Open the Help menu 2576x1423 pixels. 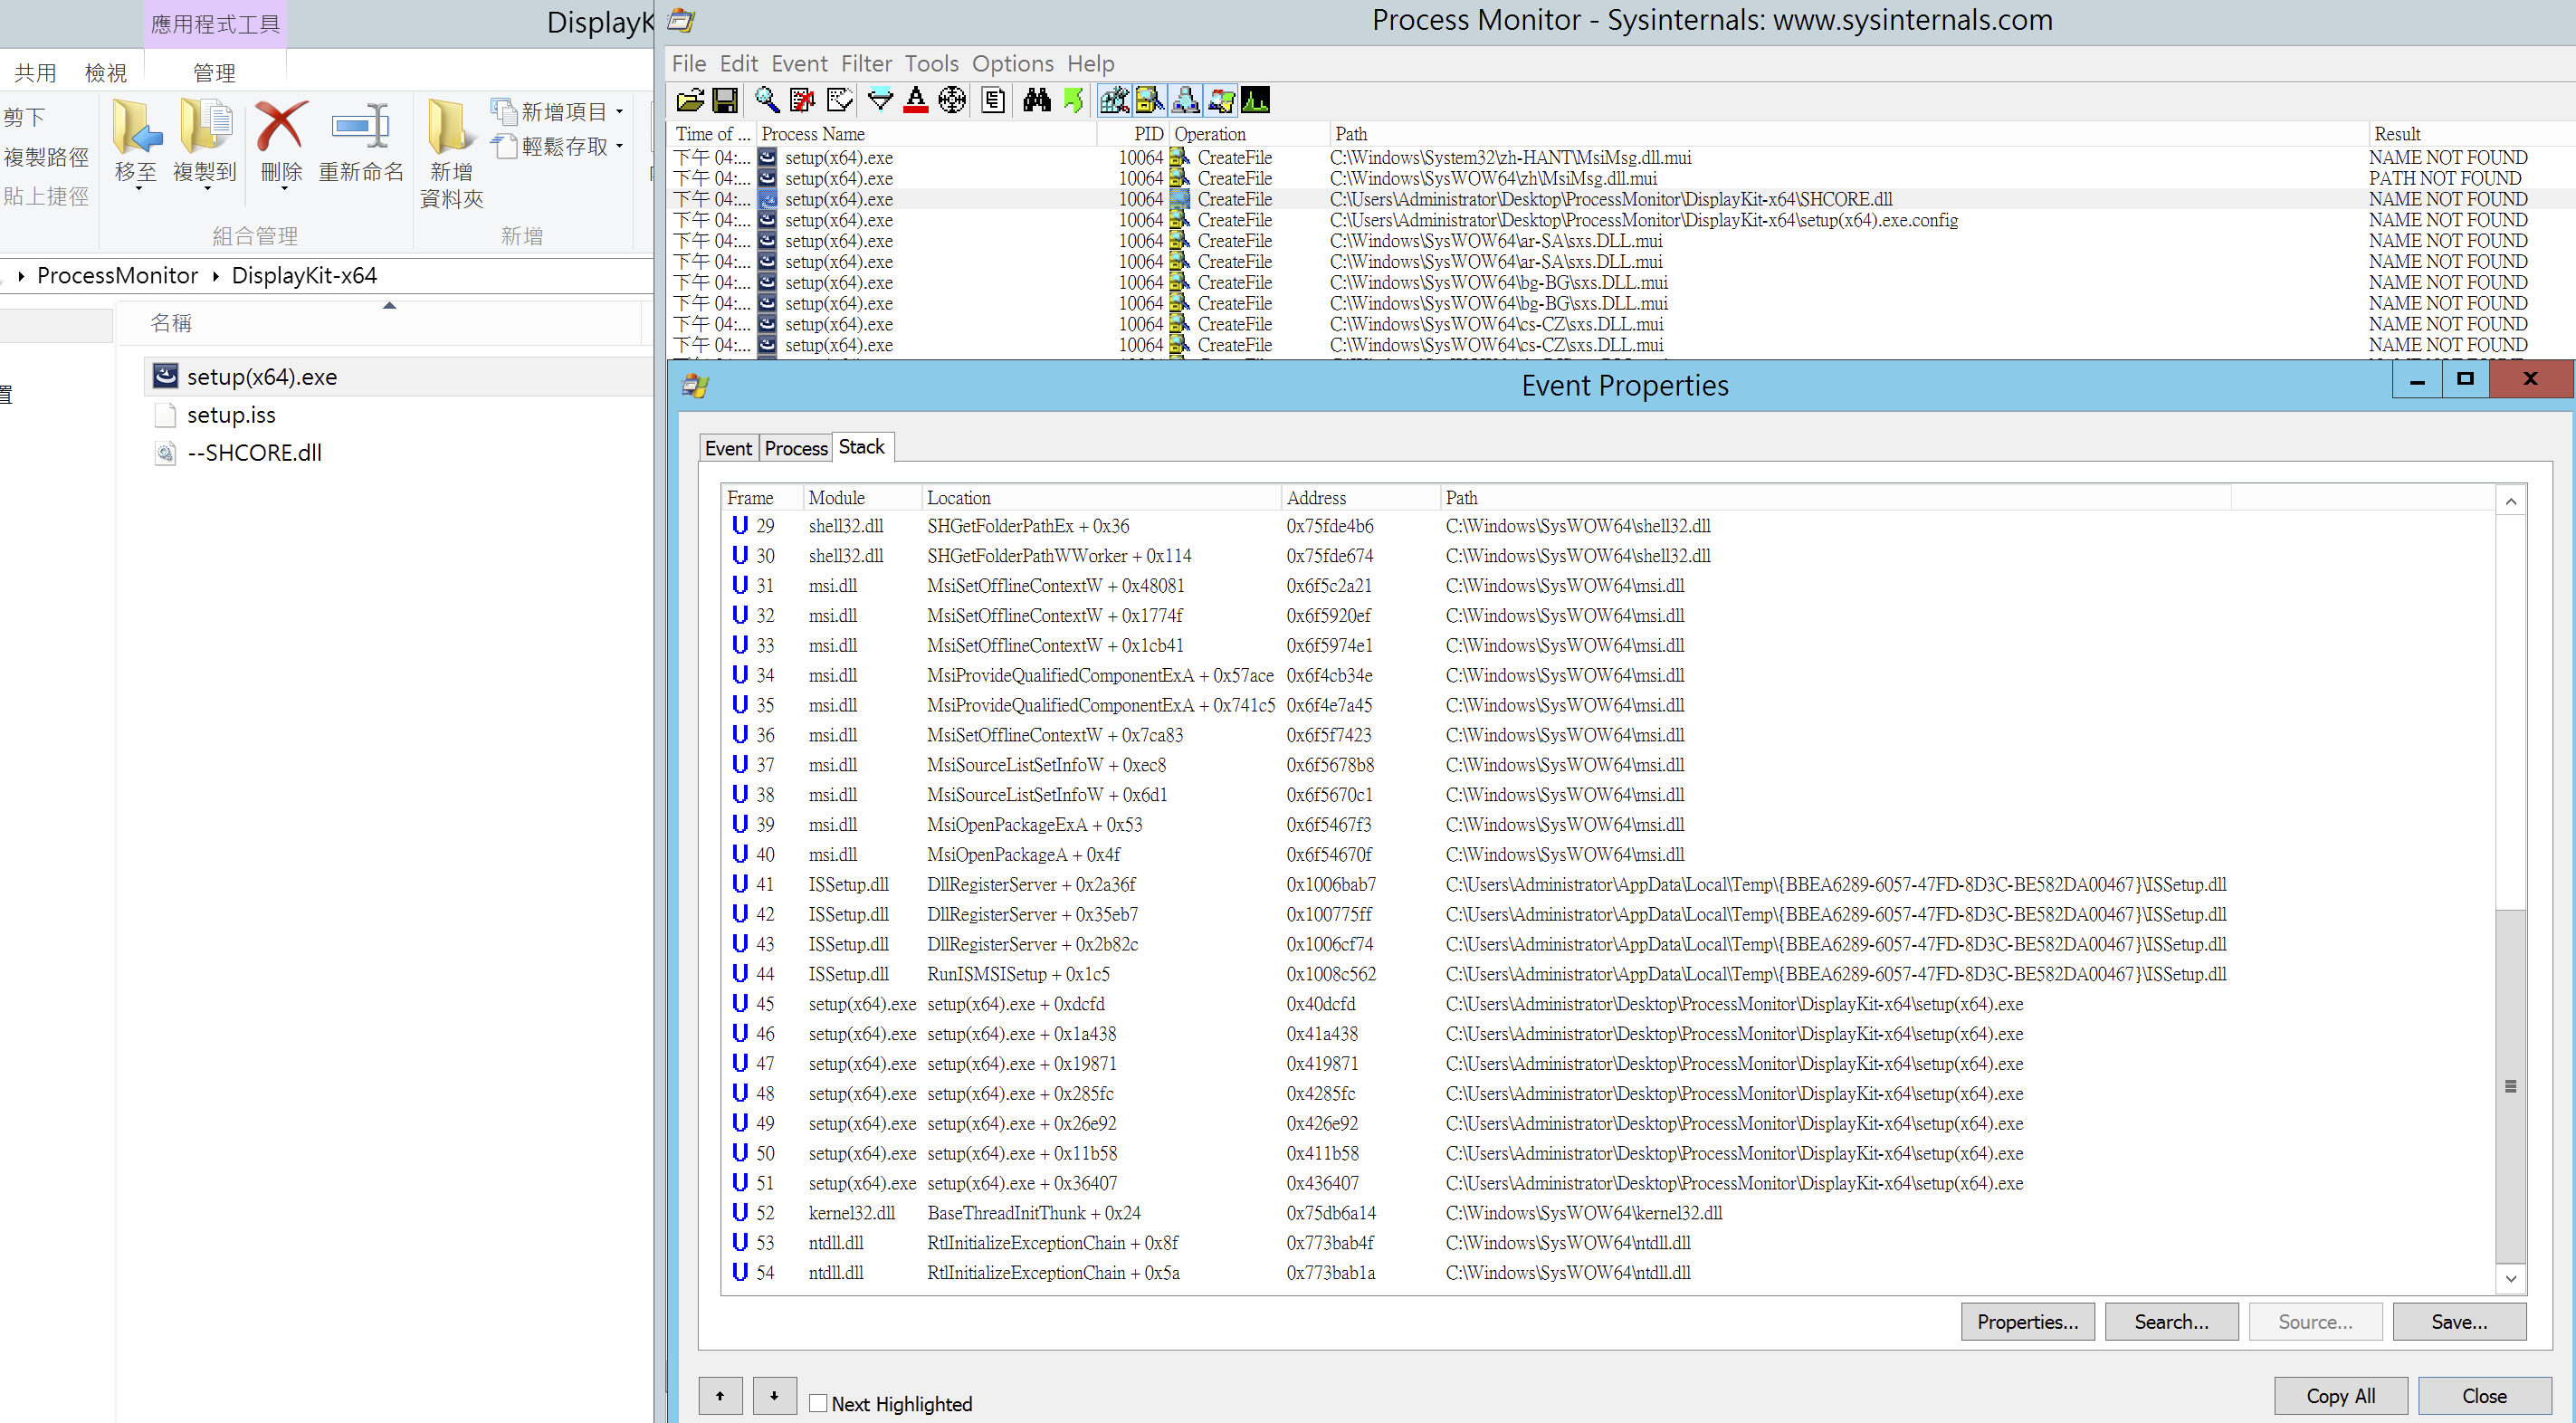click(1091, 64)
